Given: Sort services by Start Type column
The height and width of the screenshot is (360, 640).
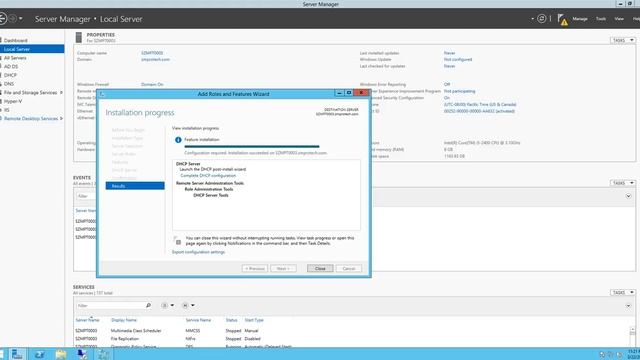Looking at the screenshot, I should (254, 320).
